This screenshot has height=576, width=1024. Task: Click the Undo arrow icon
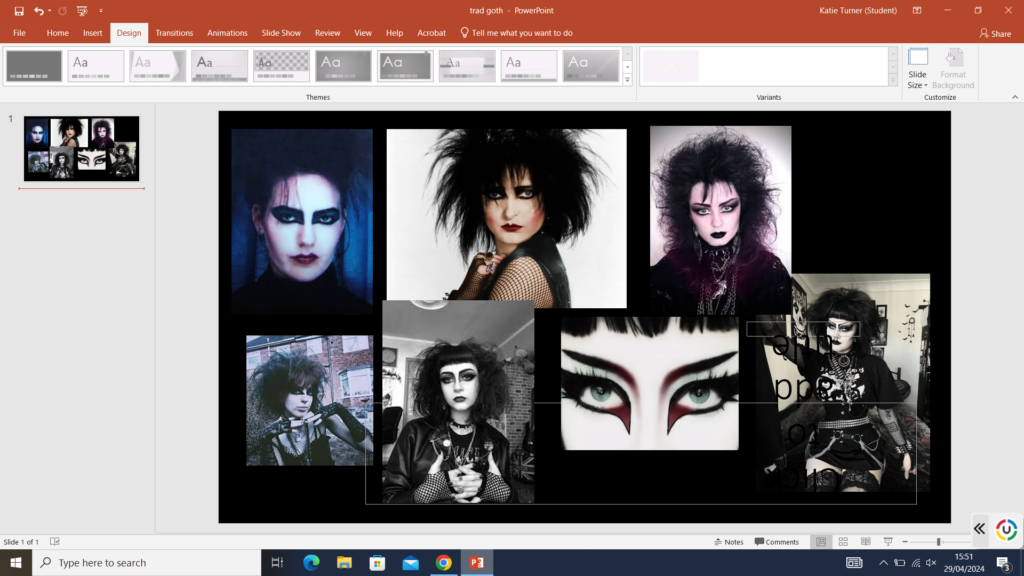tap(39, 11)
